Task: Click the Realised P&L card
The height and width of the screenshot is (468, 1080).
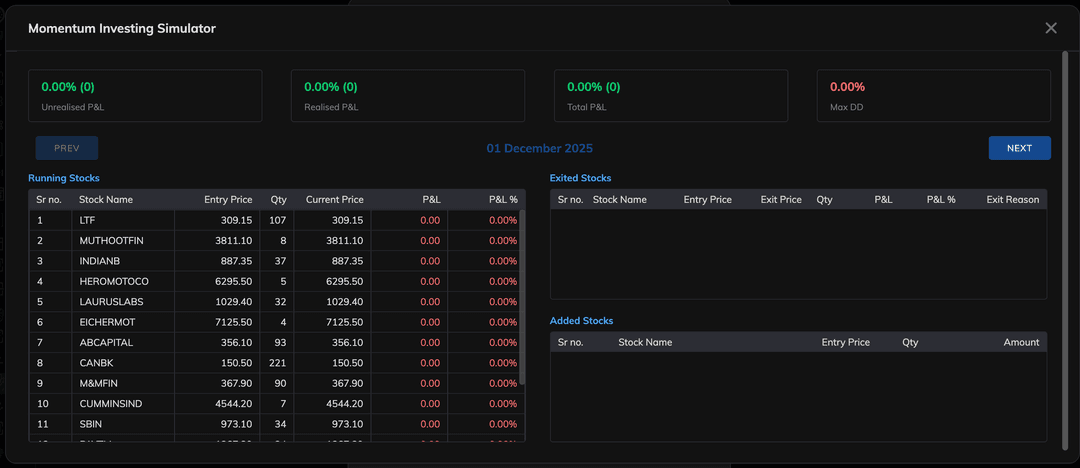Action: [408, 96]
